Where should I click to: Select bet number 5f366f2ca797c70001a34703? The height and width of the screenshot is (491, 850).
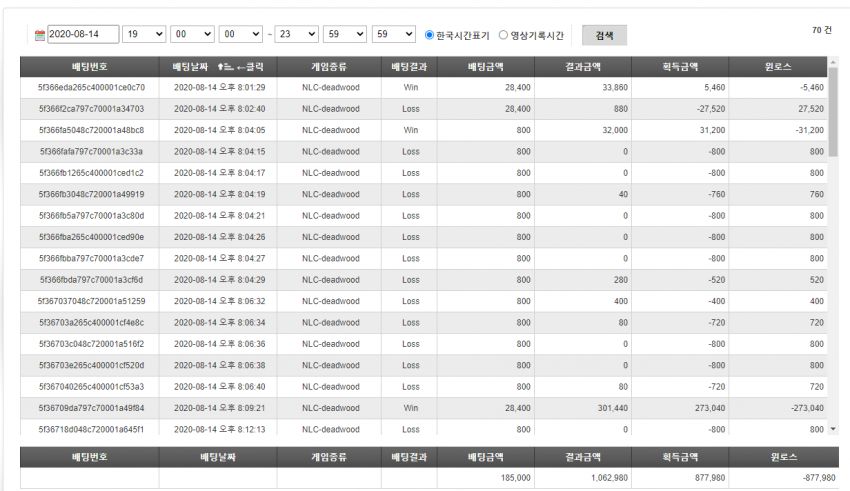pos(92,109)
